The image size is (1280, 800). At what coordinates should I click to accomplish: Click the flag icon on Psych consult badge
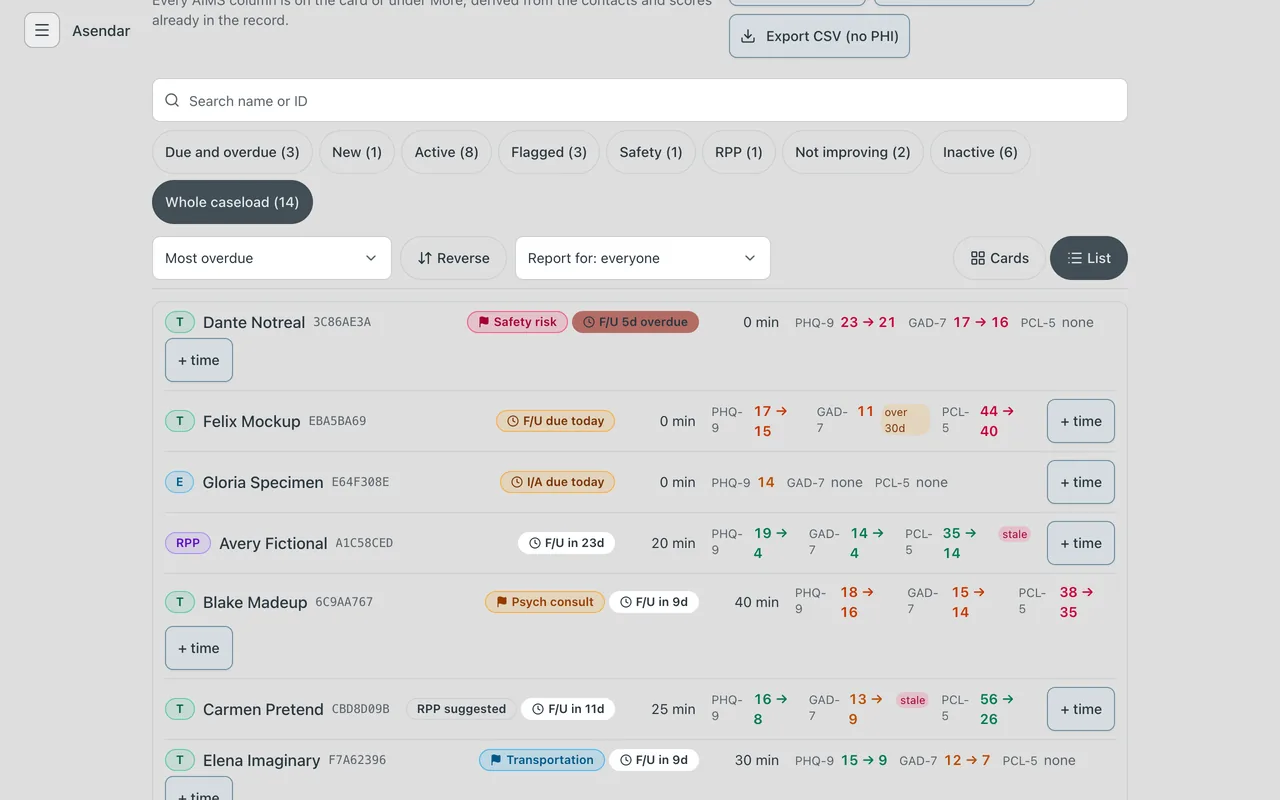[x=502, y=602]
